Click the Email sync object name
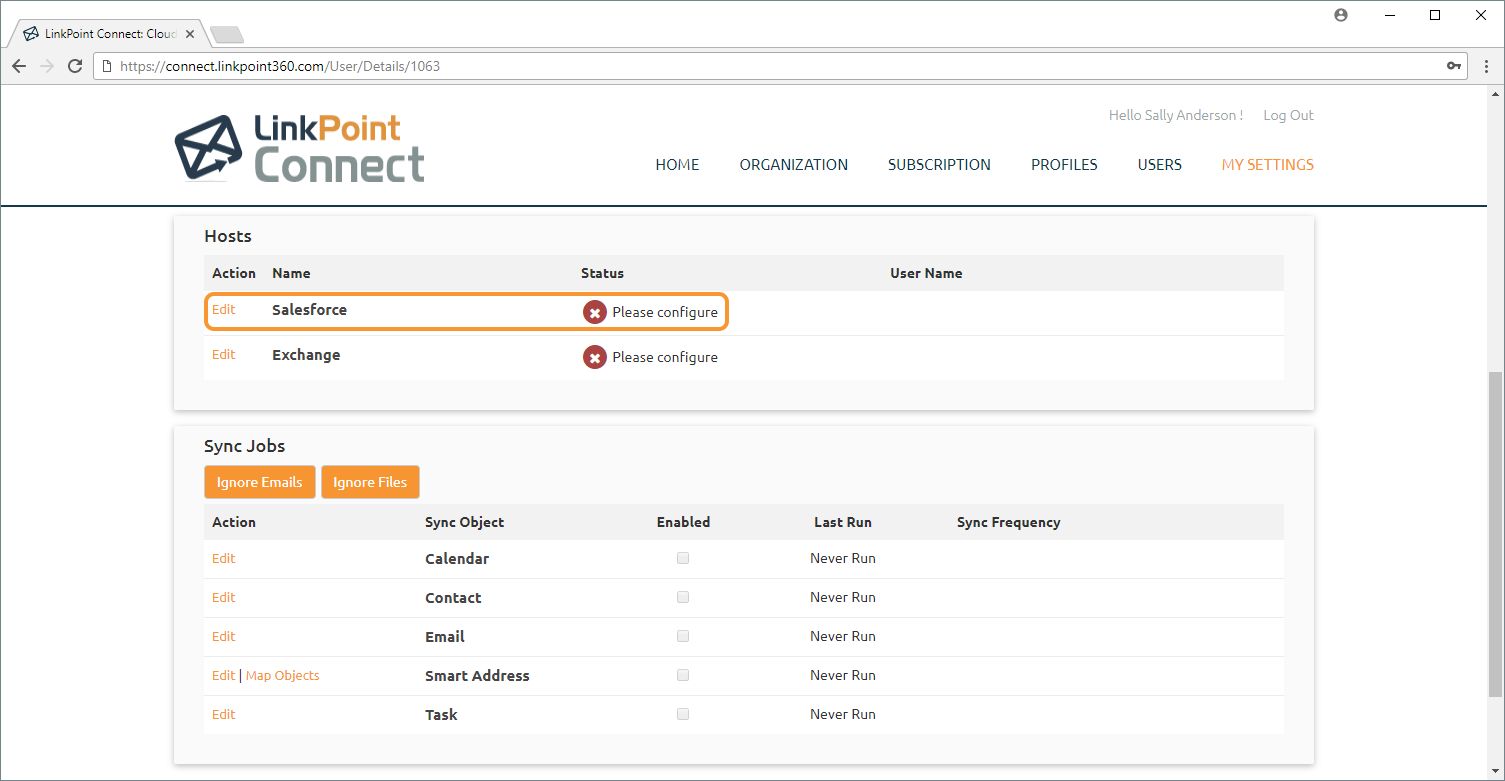This screenshot has height=781, width=1505. tap(445, 637)
